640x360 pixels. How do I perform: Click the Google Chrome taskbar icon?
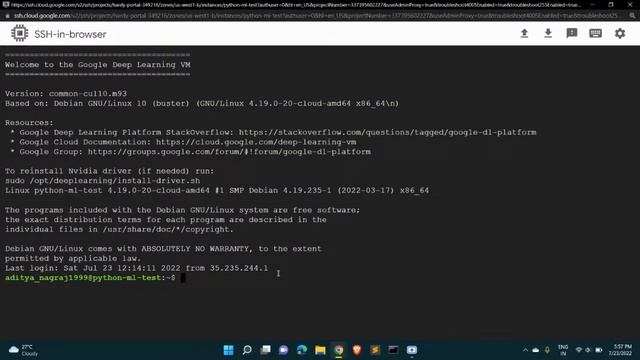pyautogui.click(x=338, y=350)
